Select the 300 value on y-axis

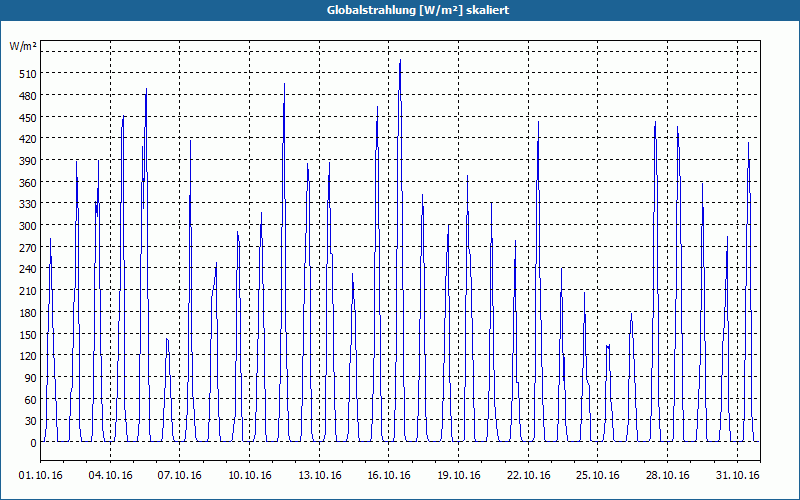[x=28, y=226]
